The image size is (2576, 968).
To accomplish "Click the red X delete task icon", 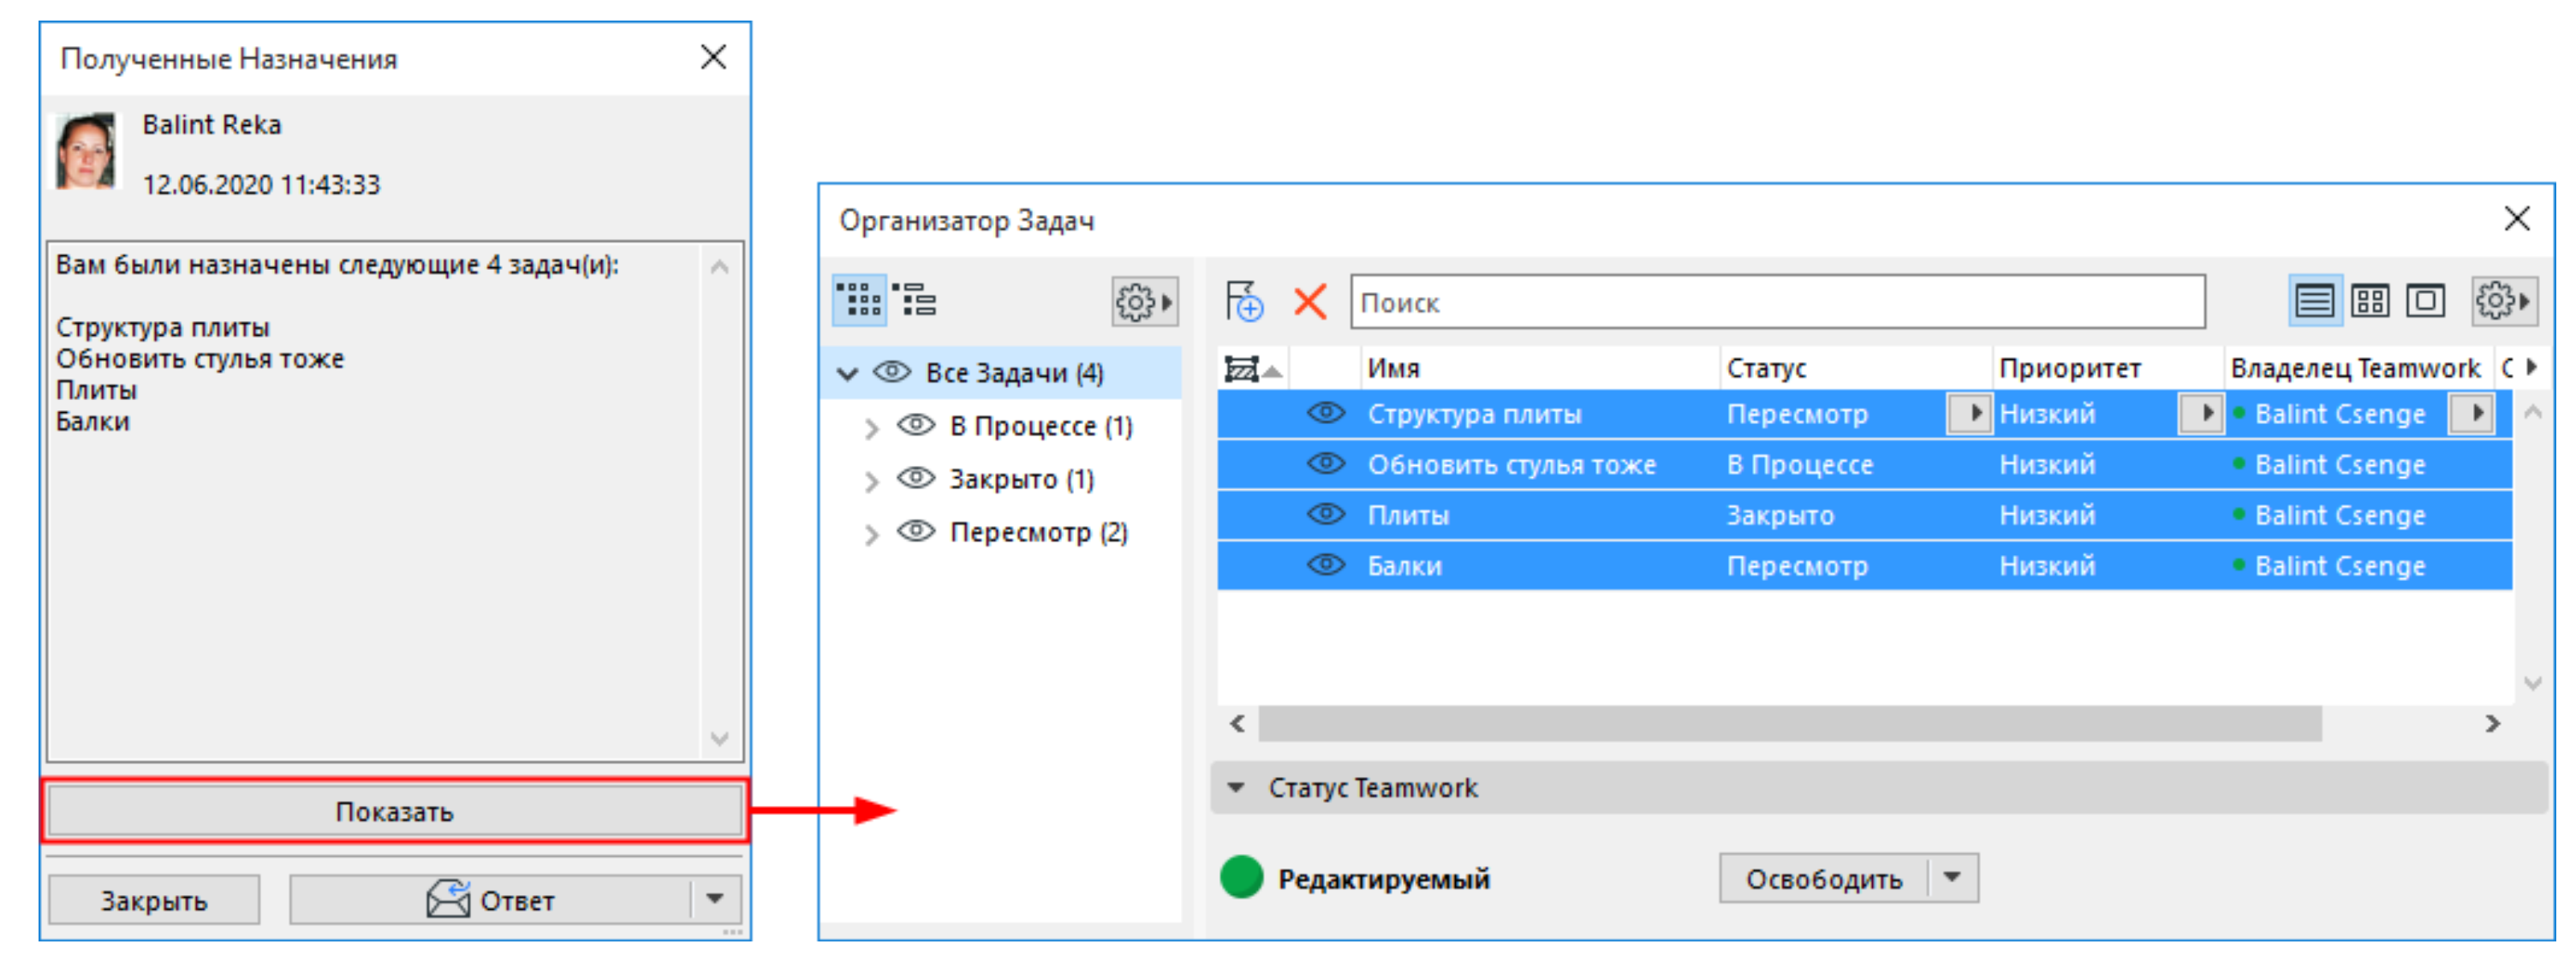I will 1309,301.
